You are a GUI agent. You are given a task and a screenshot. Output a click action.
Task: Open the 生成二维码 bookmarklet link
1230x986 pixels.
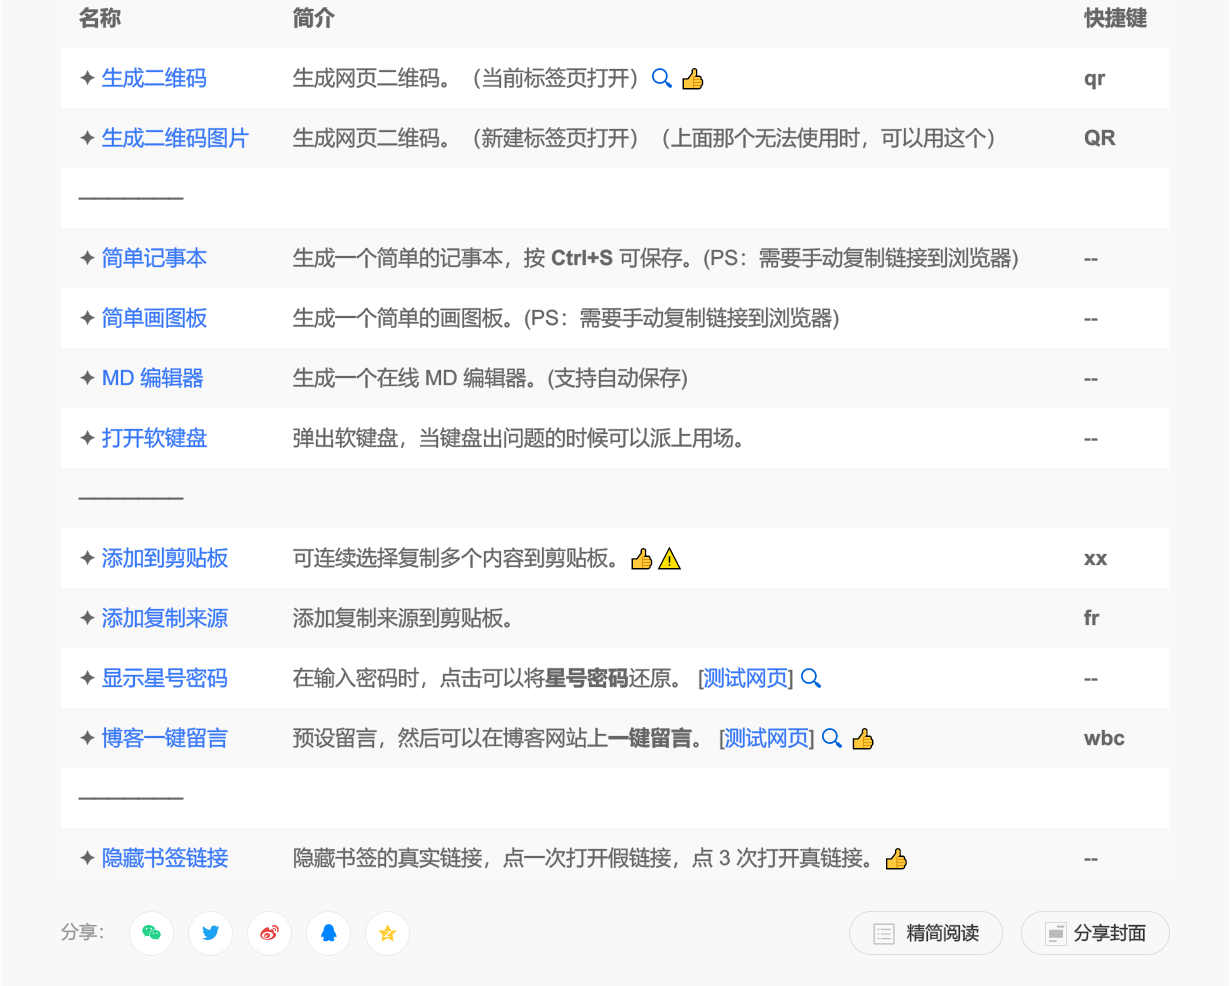click(x=154, y=78)
